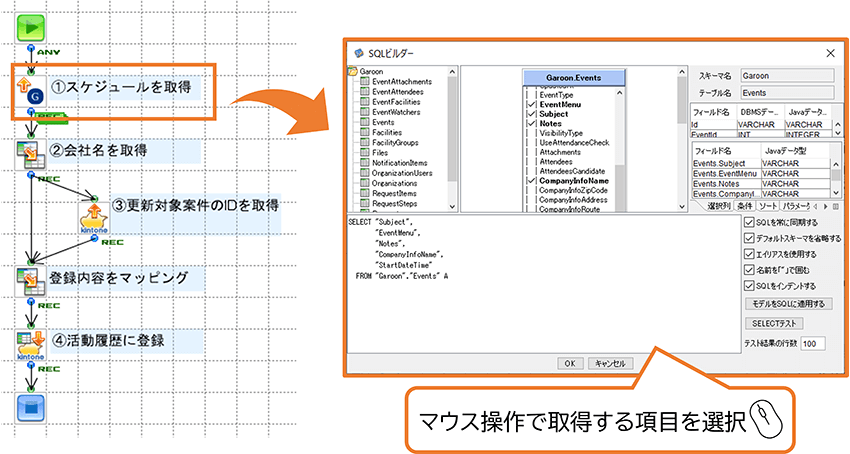The height and width of the screenshot is (454, 850).
Task: Click the EventWatchers table icon
Action: [x=365, y=112]
